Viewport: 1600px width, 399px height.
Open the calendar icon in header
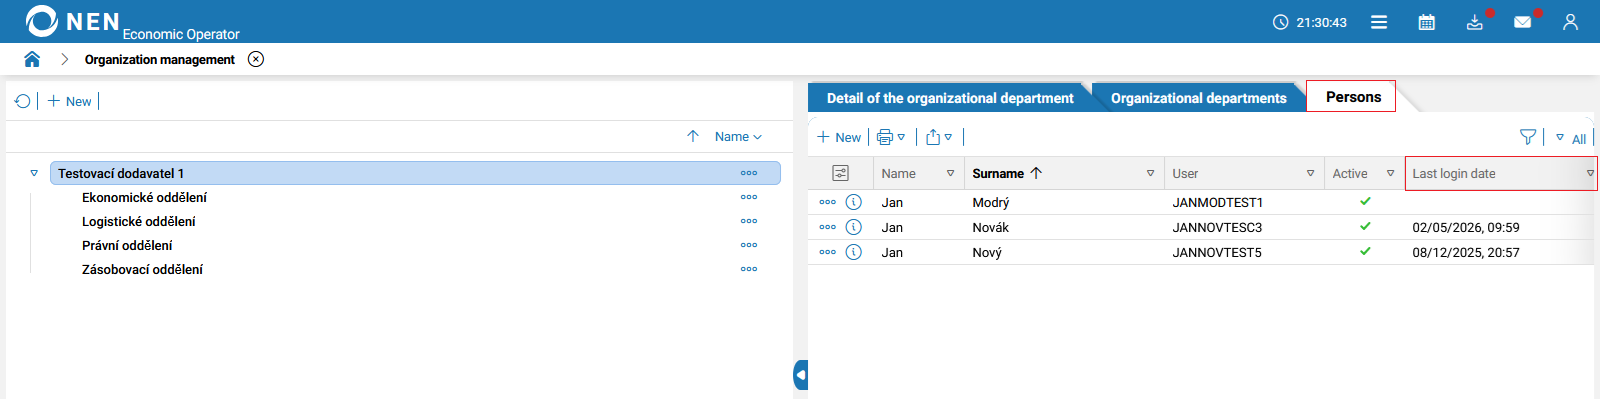[x=1427, y=22]
